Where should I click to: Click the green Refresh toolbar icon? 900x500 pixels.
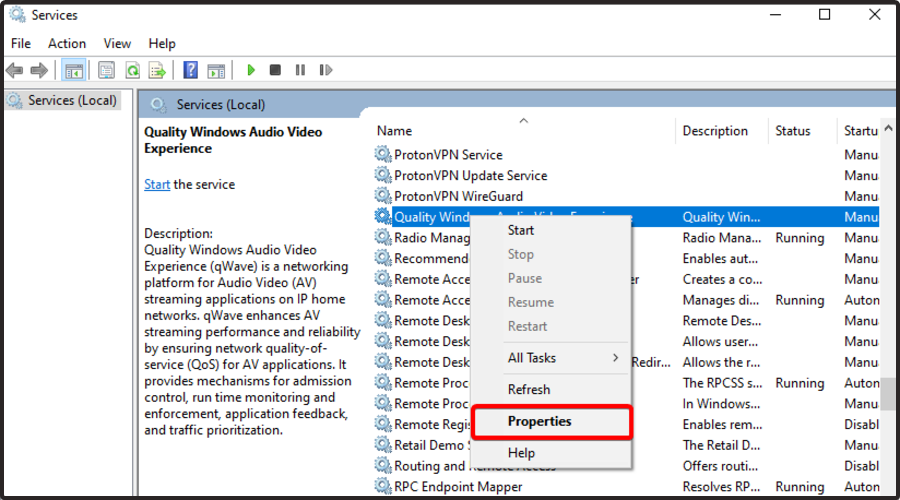[133, 71]
